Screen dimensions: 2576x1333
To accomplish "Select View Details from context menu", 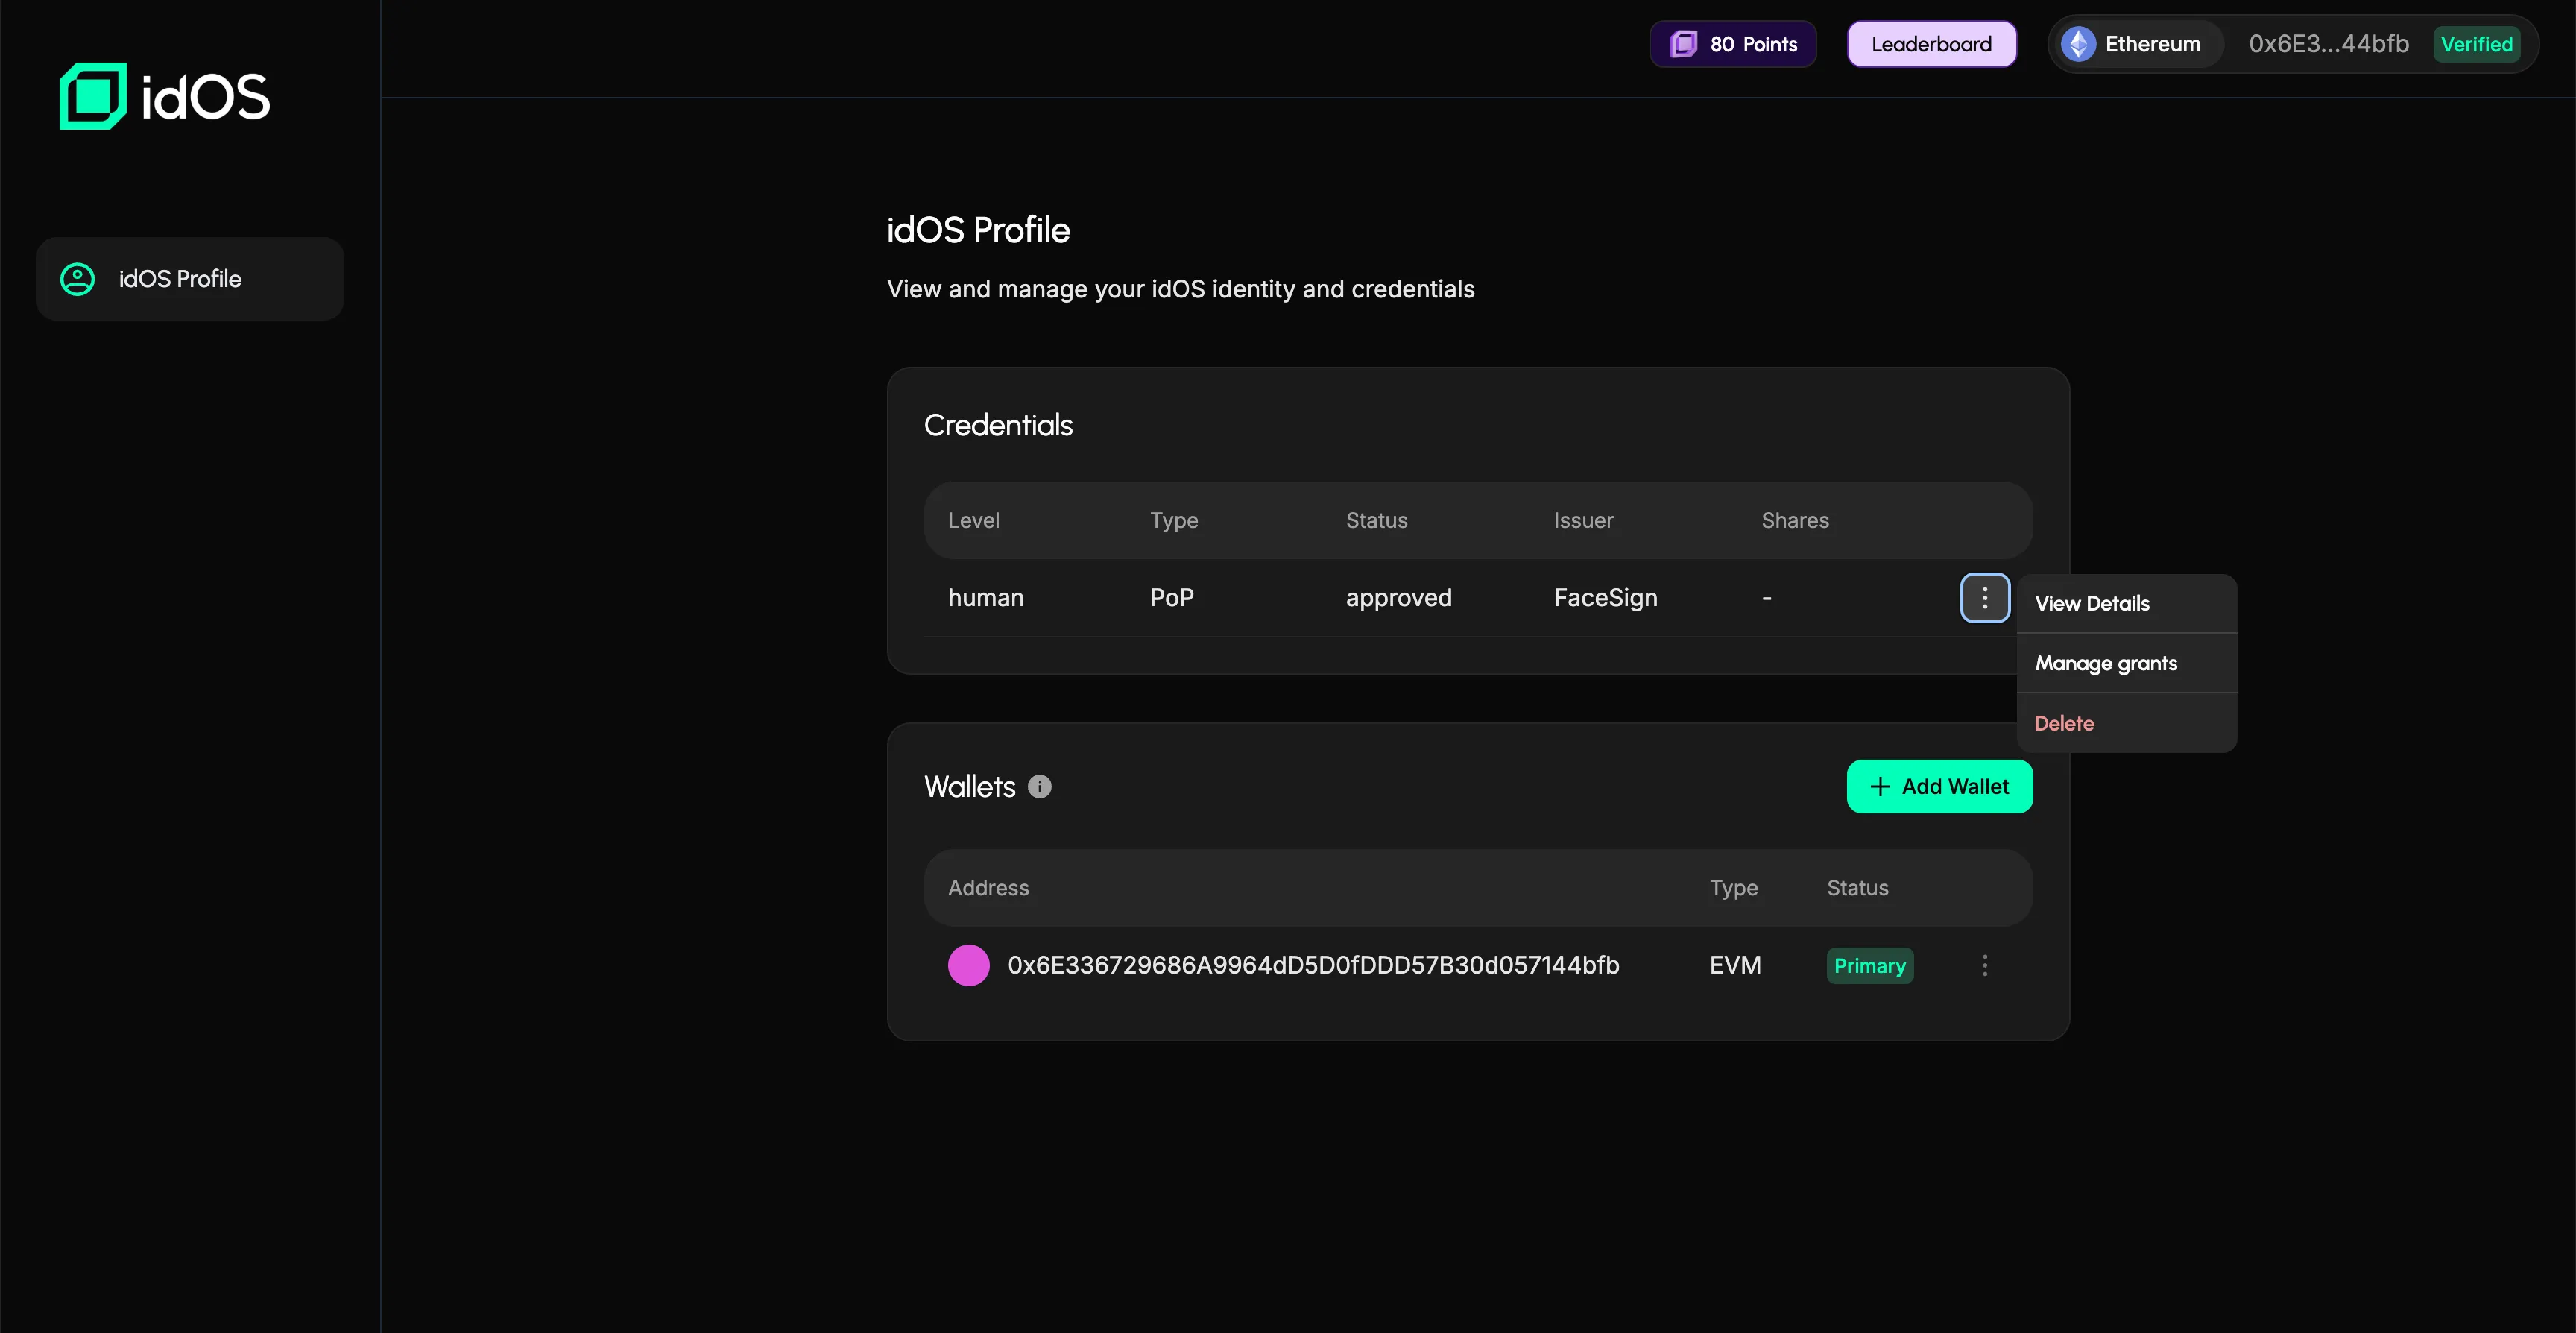I will point(2092,603).
